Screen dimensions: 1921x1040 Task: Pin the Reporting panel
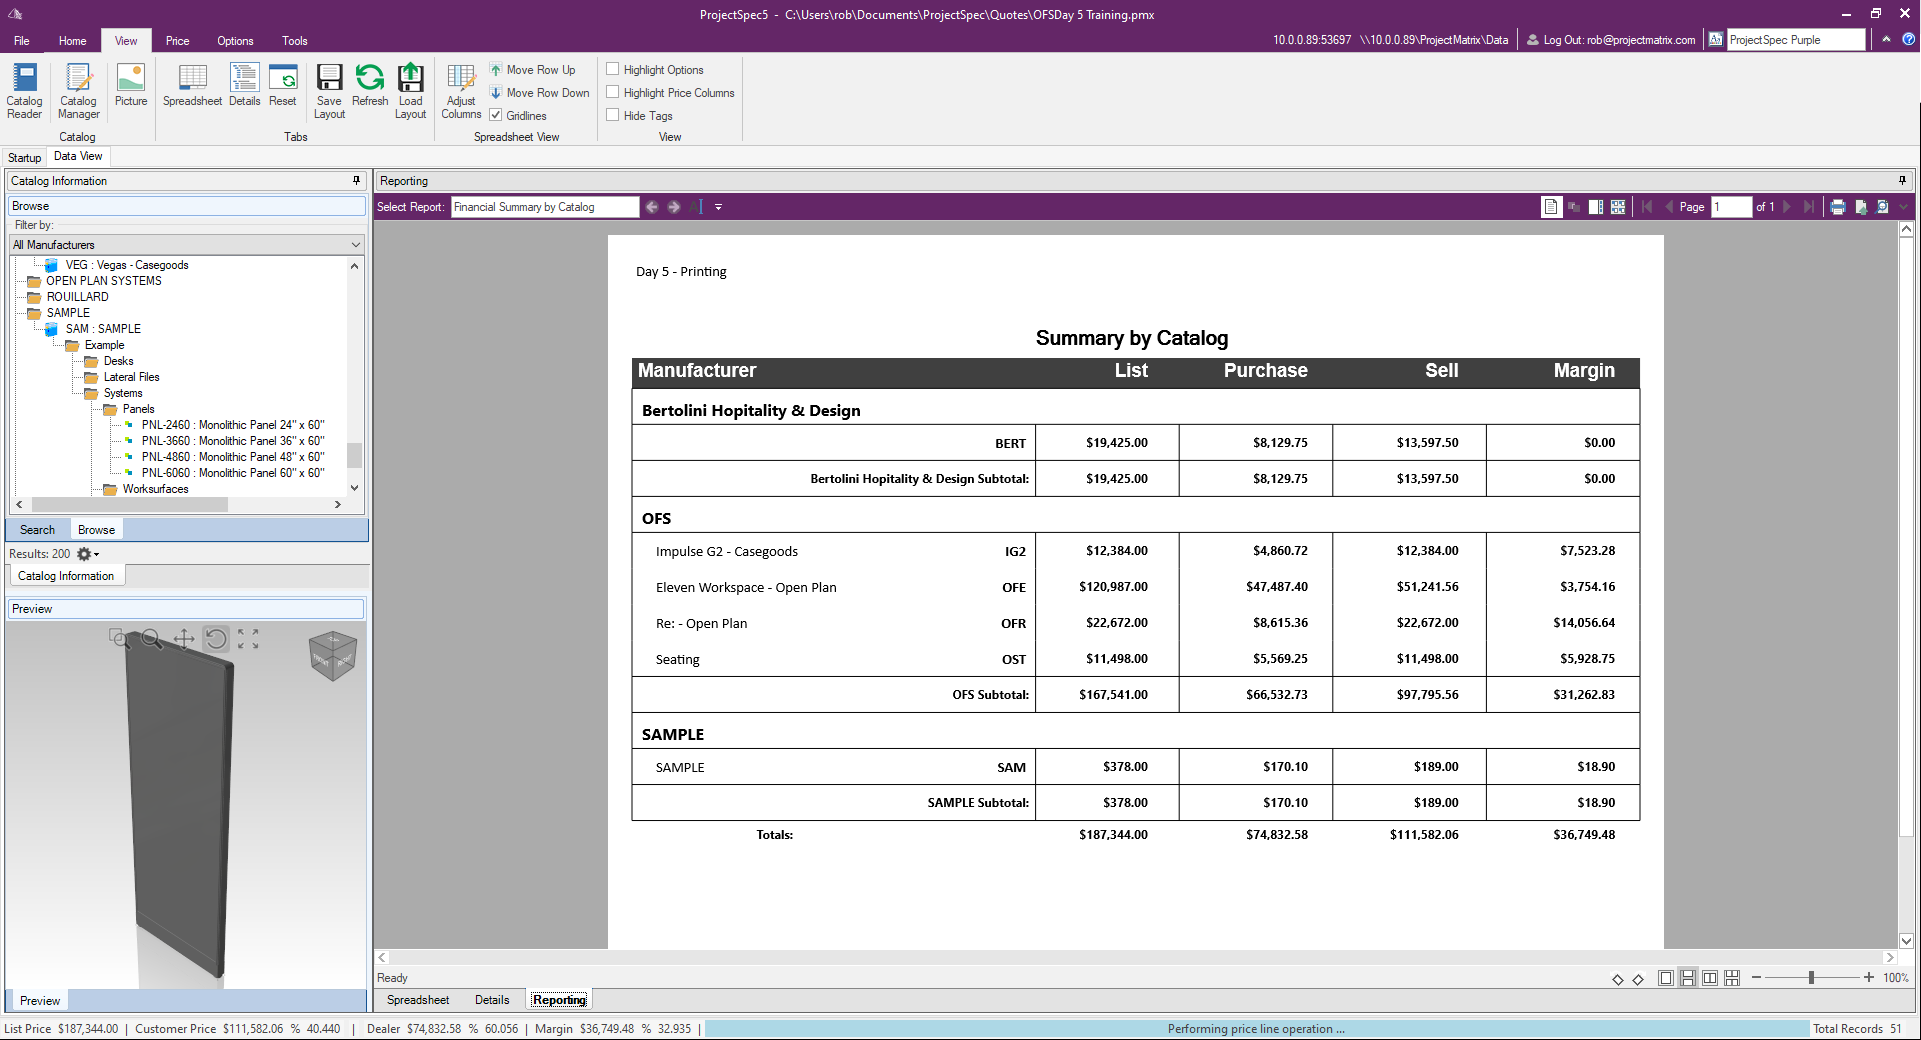coord(1902,181)
